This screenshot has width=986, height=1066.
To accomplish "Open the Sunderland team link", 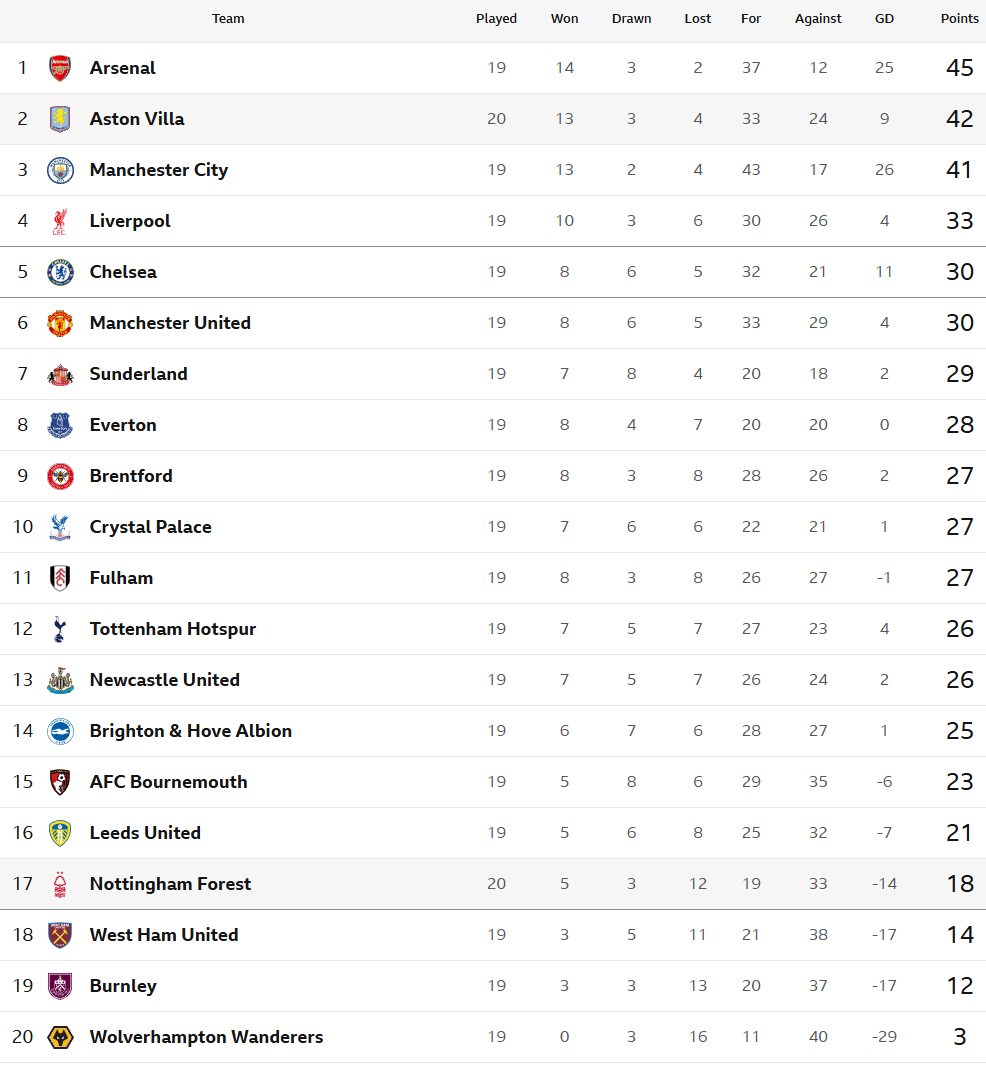I will click(138, 374).
